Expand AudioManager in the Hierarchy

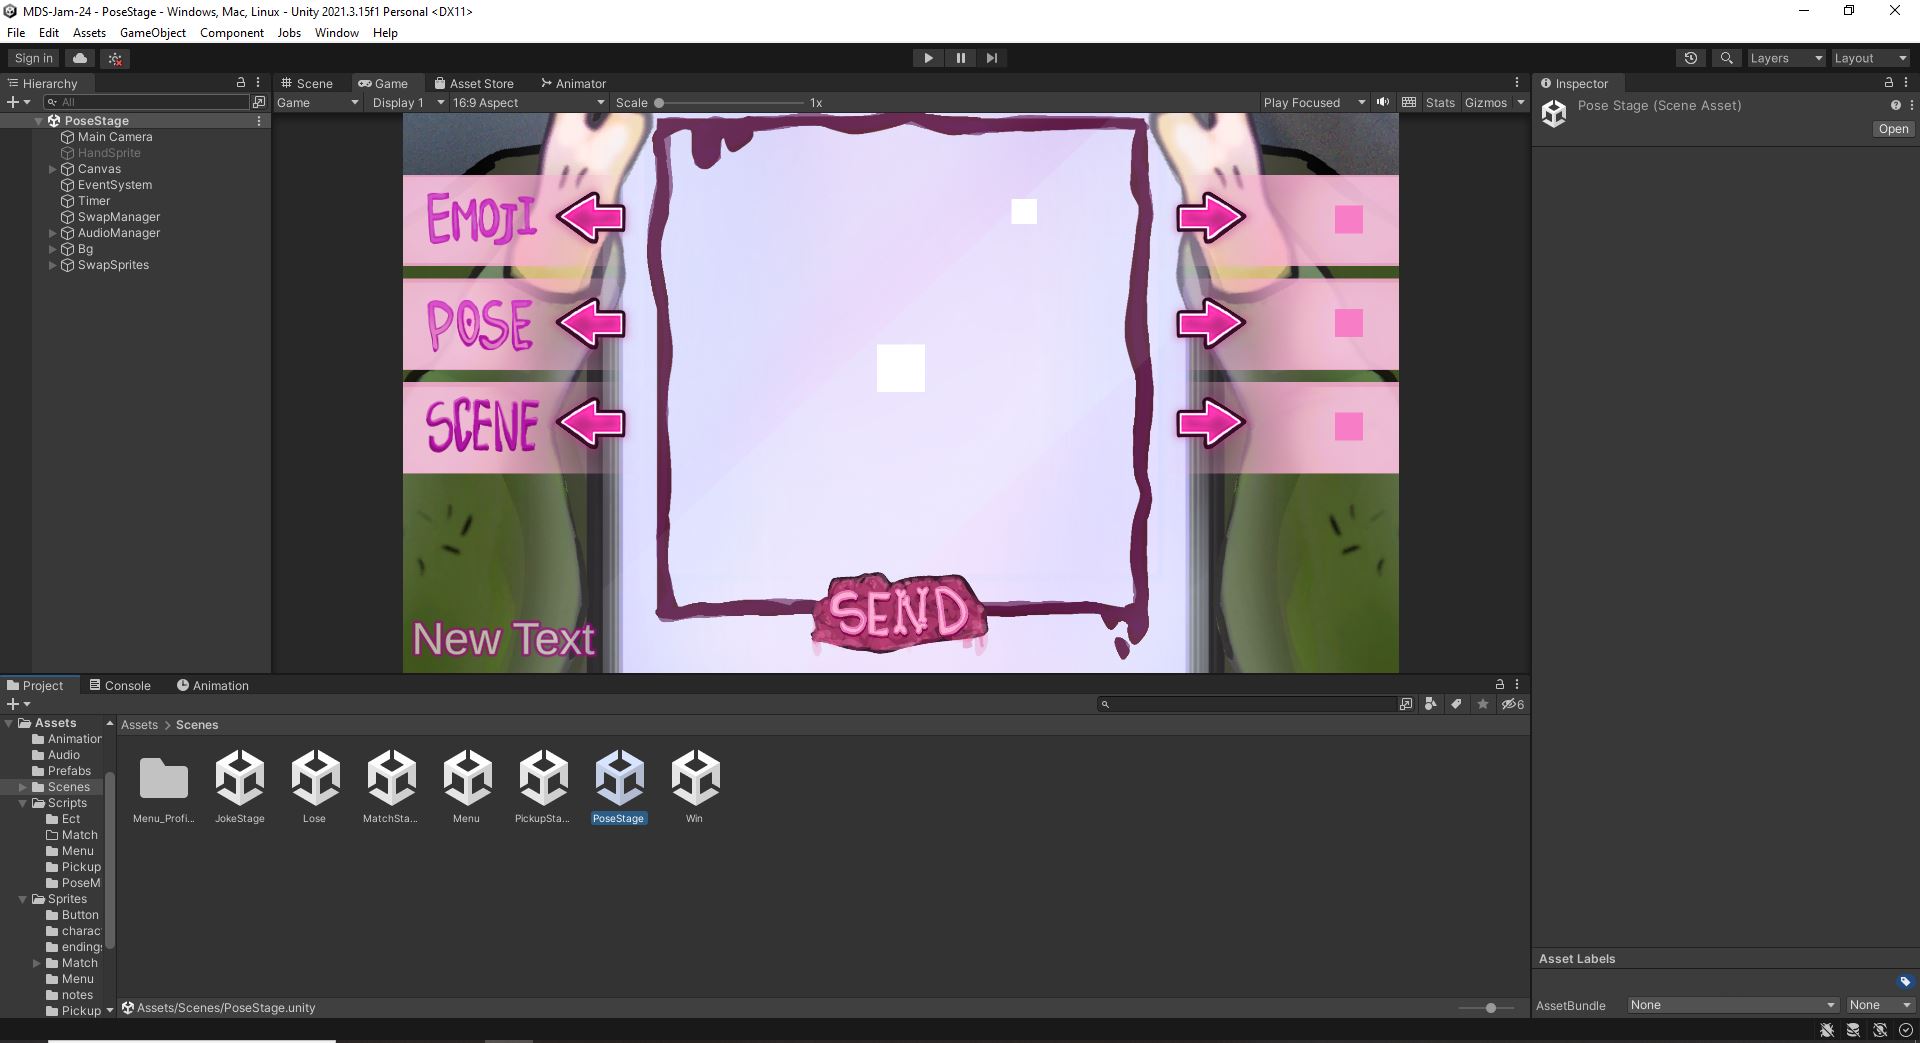pyautogui.click(x=53, y=233)
